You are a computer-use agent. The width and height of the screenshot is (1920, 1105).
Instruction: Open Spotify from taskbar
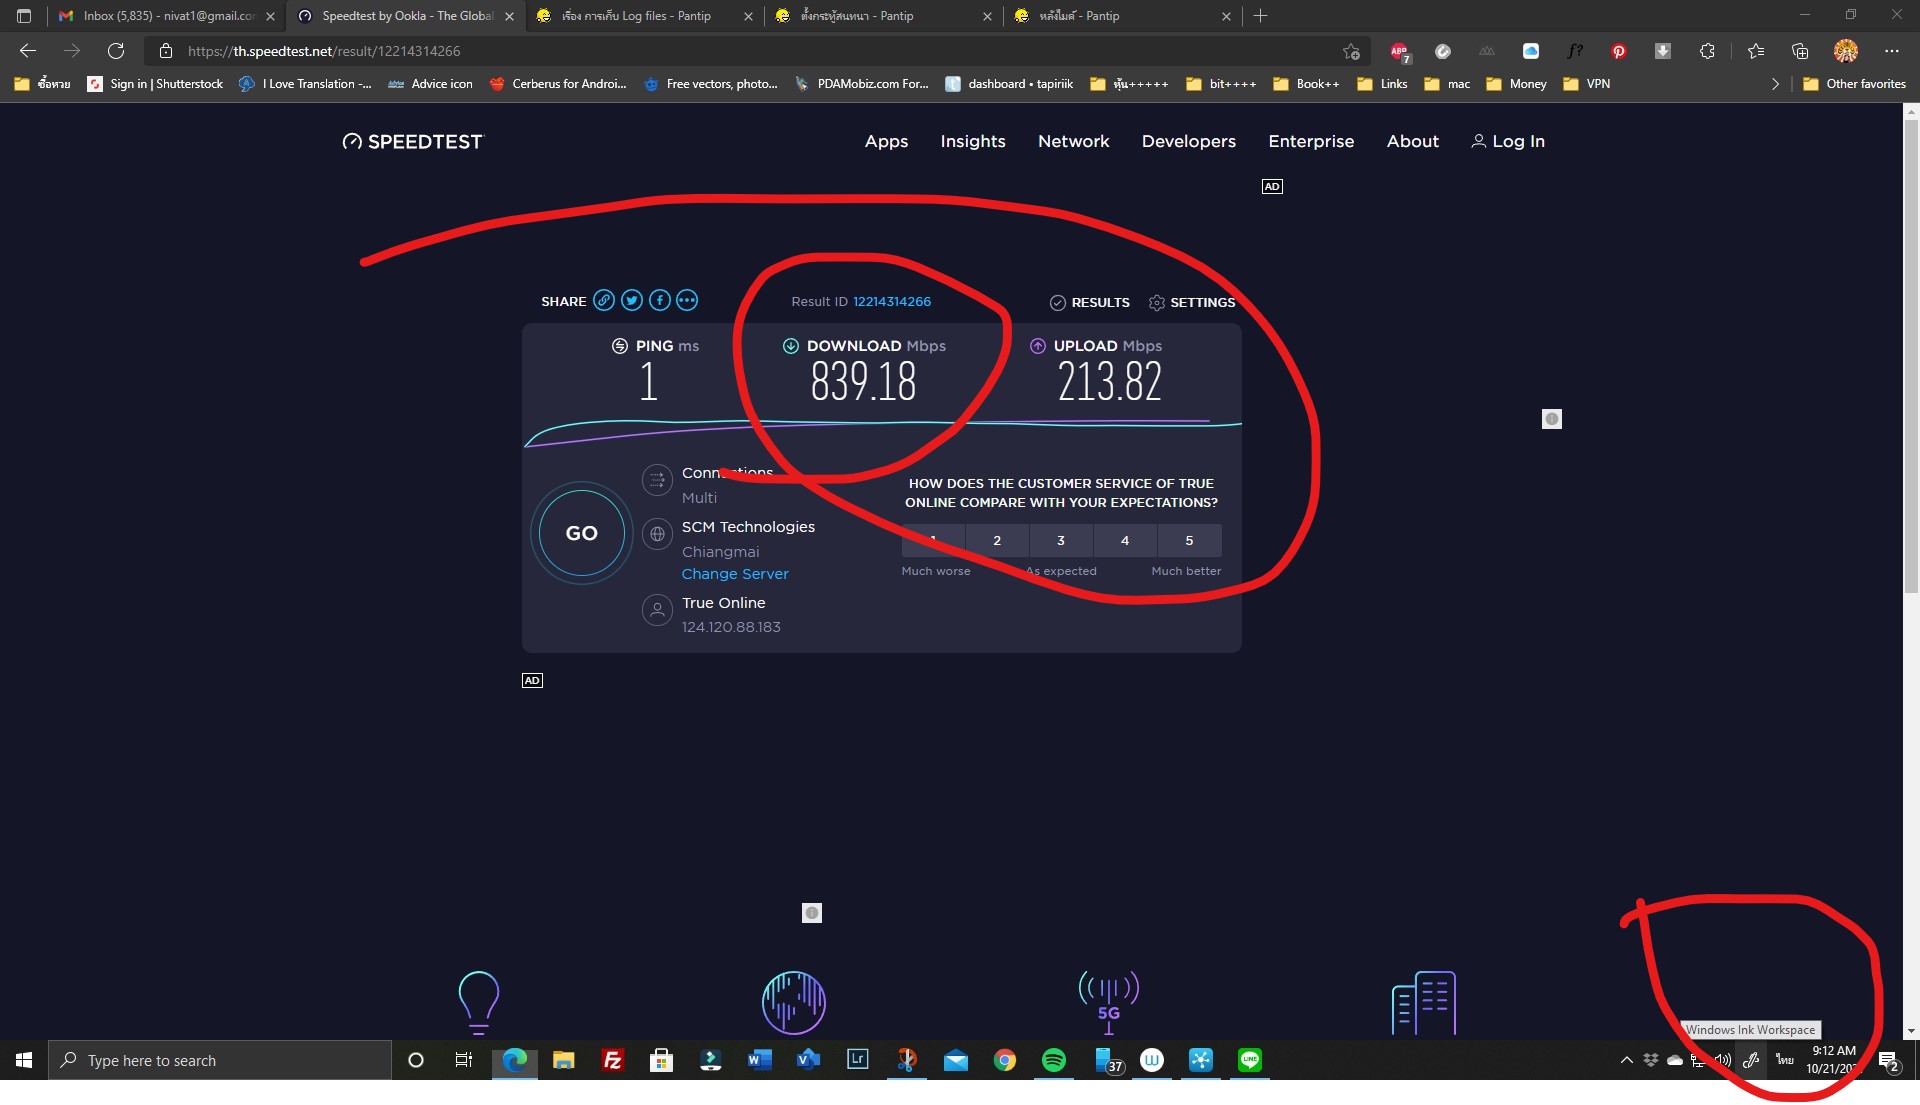(x=1053, y=1060)
